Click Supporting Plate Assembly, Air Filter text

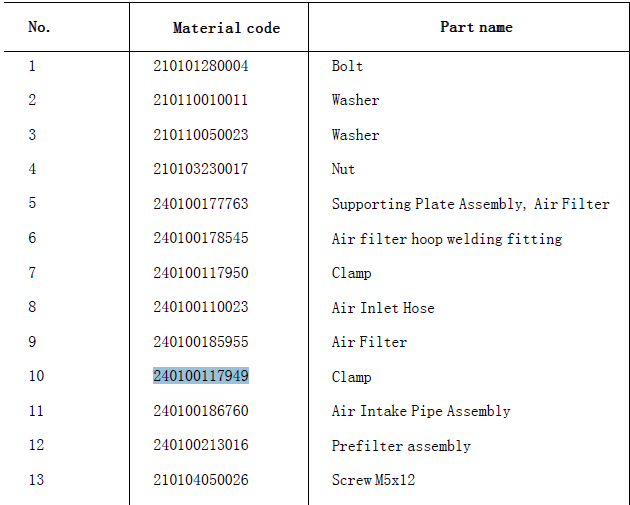tap(470, 204)
